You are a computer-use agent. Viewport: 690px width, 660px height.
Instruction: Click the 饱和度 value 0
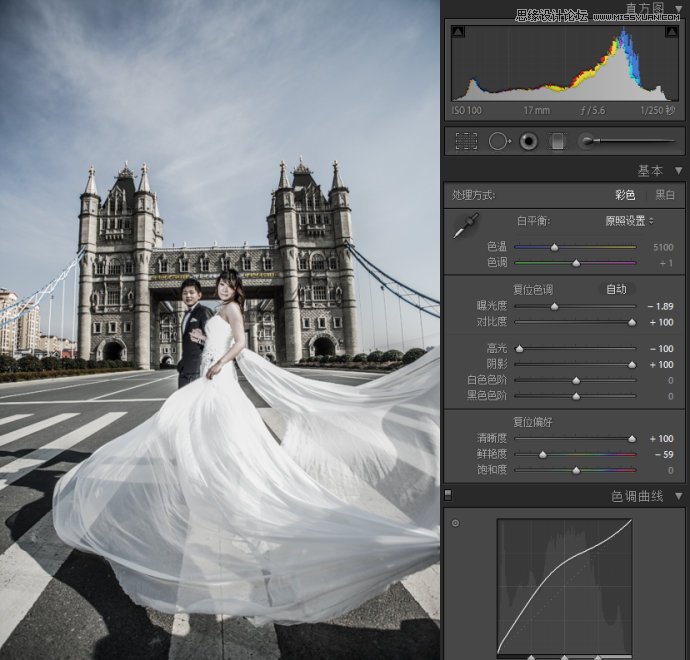[671, 470]
